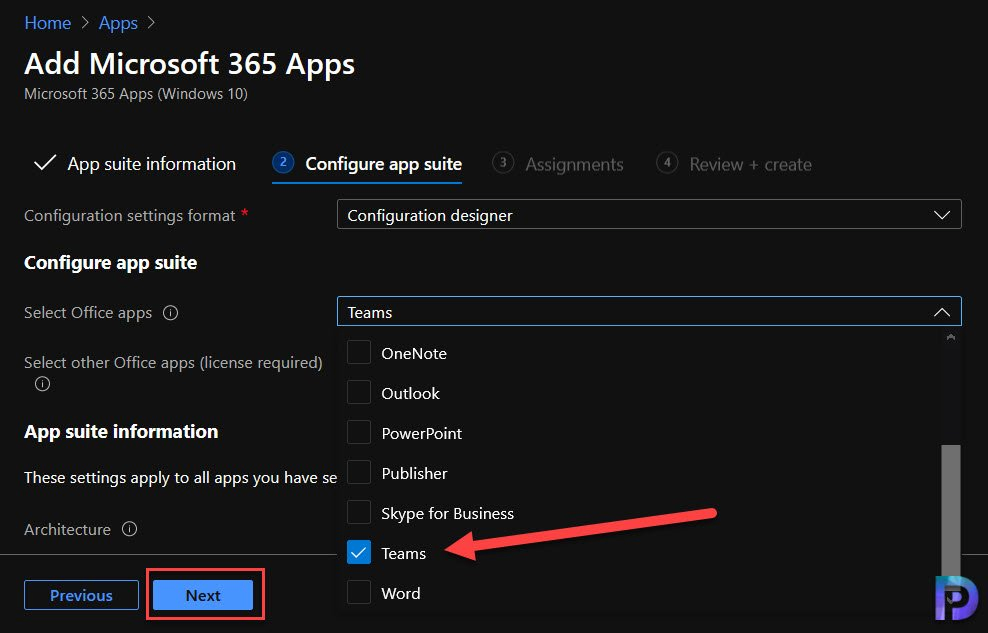Select the Configure app suite tab
Screen dimensions: 988x633
(x=367, y=164)
